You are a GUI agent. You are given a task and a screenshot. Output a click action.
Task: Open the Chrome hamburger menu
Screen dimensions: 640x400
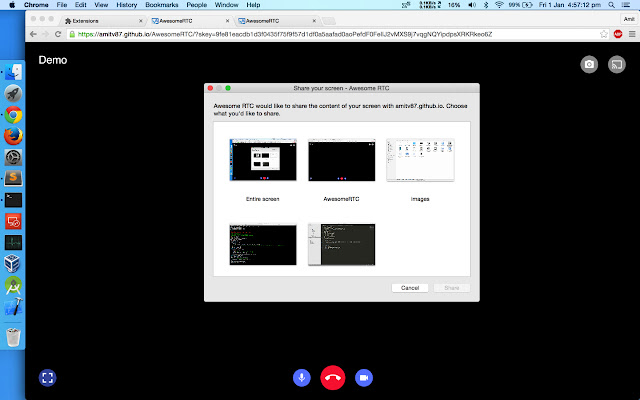click(x=632, y=34)
